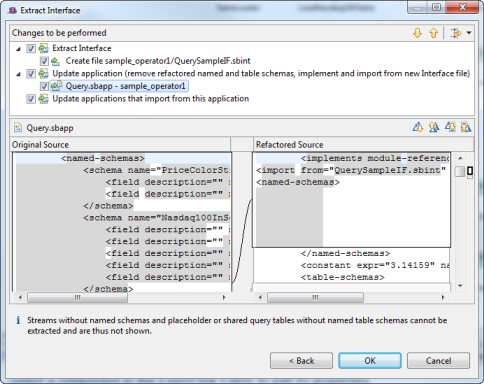Click second compare navigation icon
The image size is (484, 384).
(434, 127)
